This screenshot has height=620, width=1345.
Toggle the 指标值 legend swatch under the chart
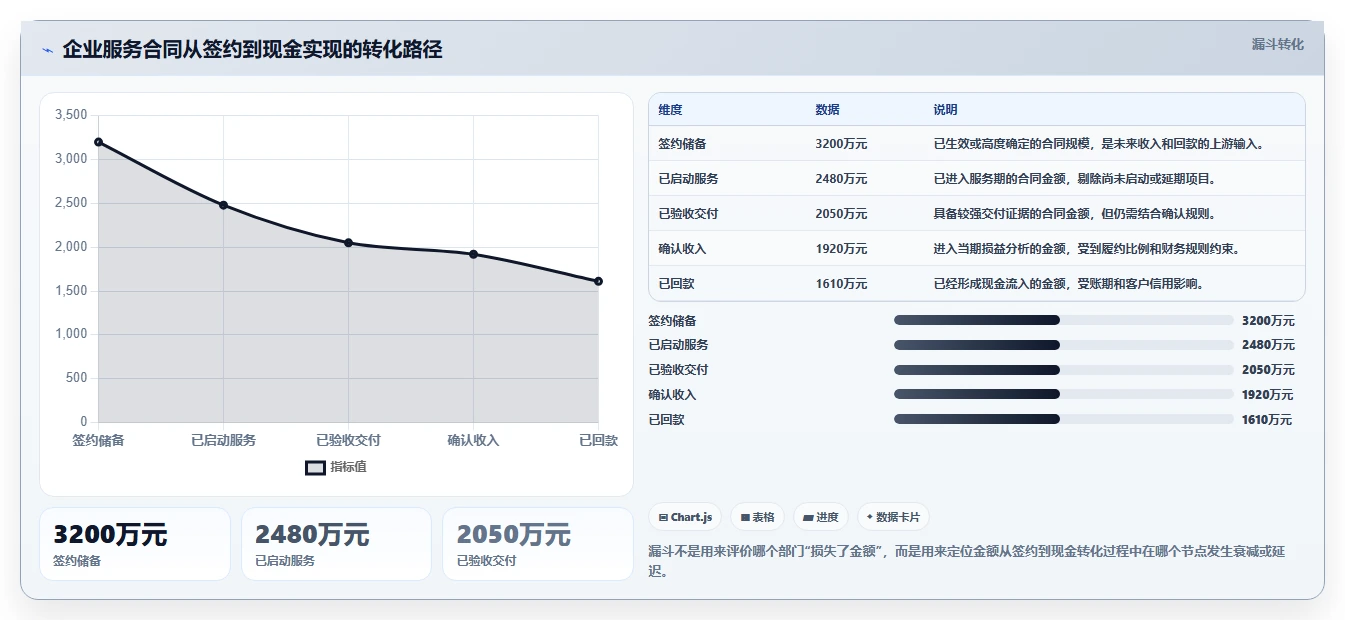(x=315, y=467)
